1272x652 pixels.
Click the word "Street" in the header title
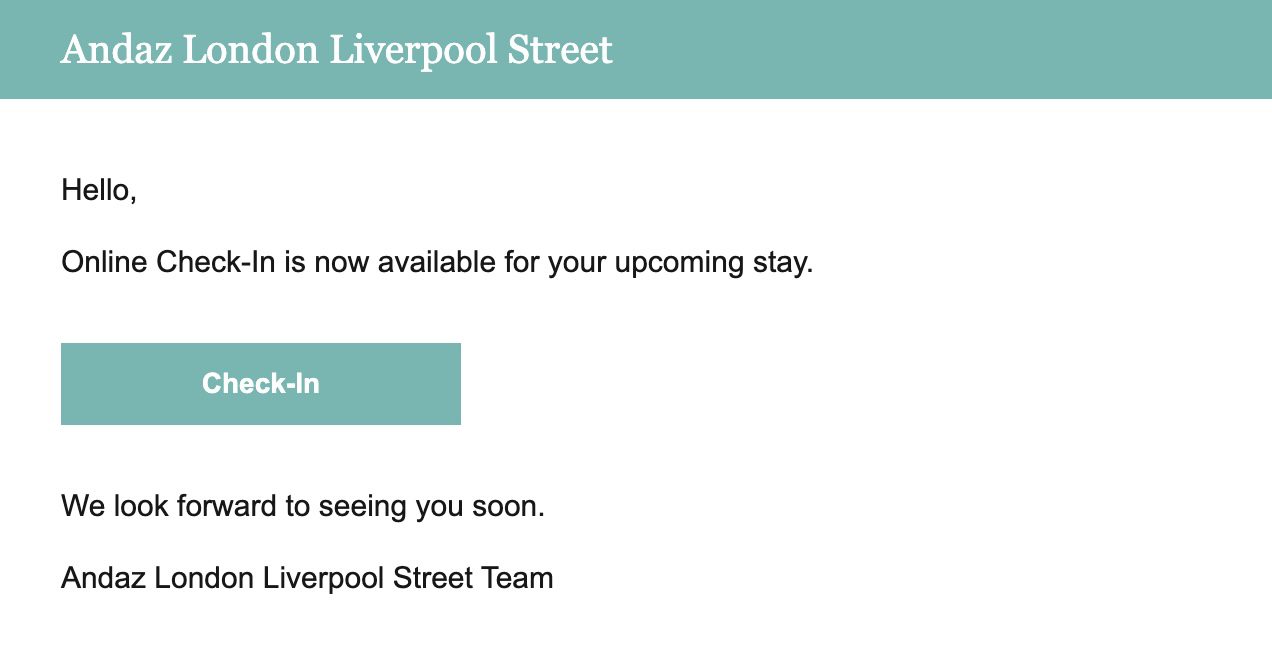click(559, 50)
